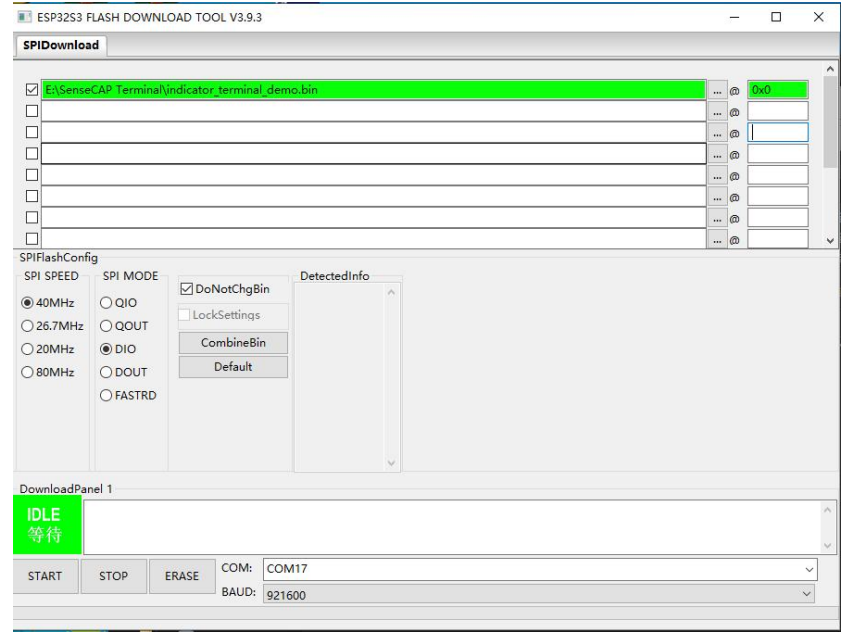Select 80MHz SPI speed
This screenshot has height=638, width=846.
point(30,373)
